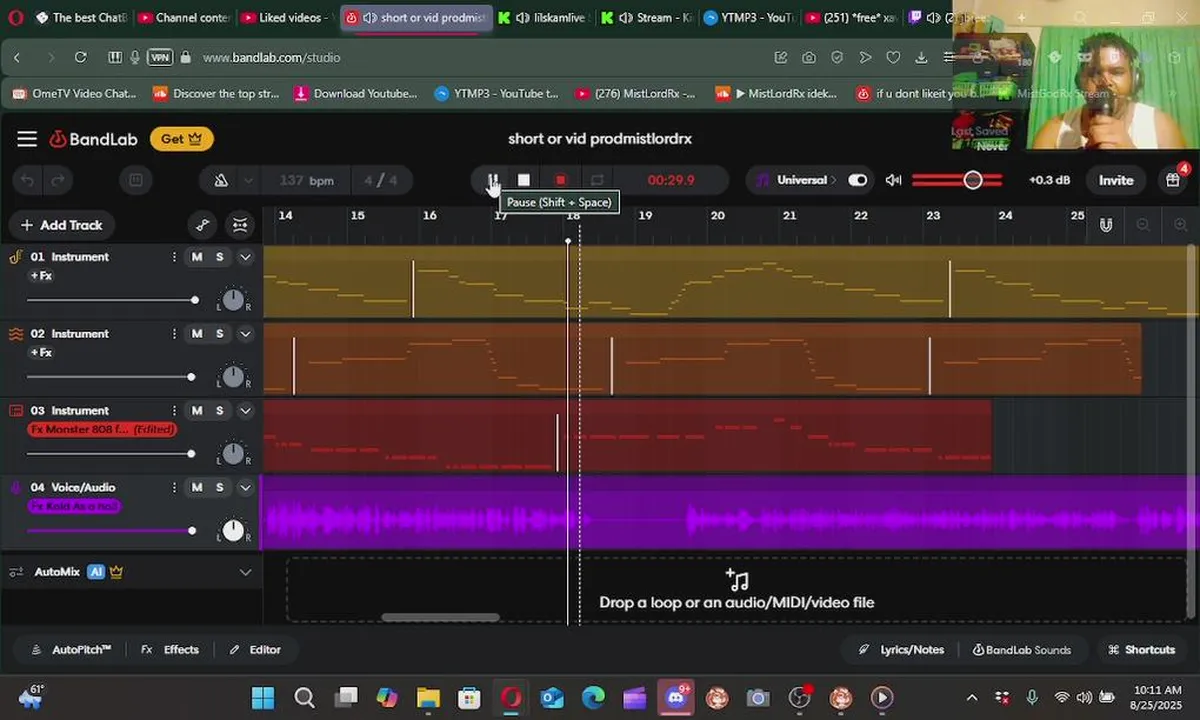1200x720 pixels.
Task: Solo track 02 Instrument
Action: pos(220,334)
